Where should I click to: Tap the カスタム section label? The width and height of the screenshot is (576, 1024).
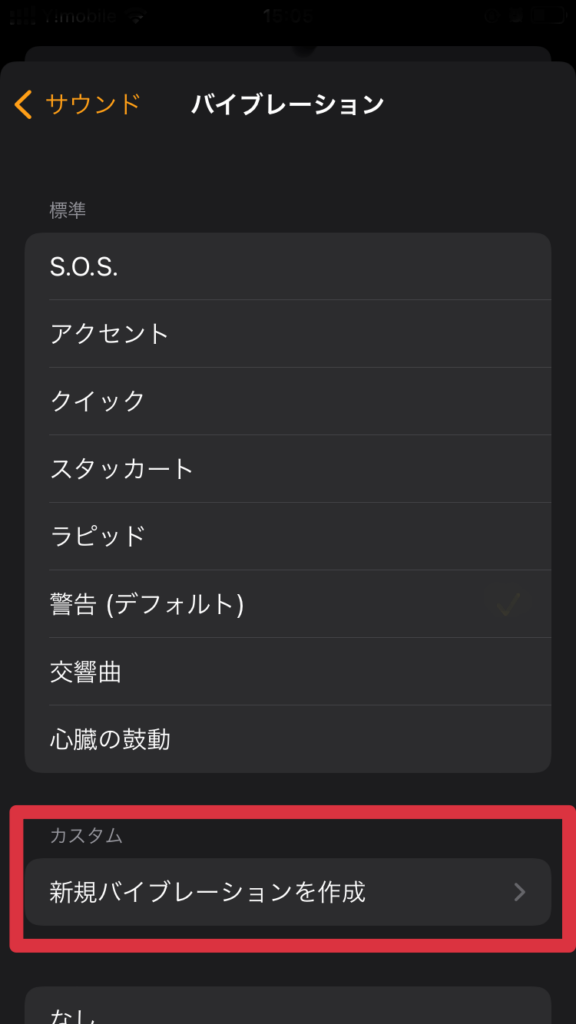tap(86, 836)
